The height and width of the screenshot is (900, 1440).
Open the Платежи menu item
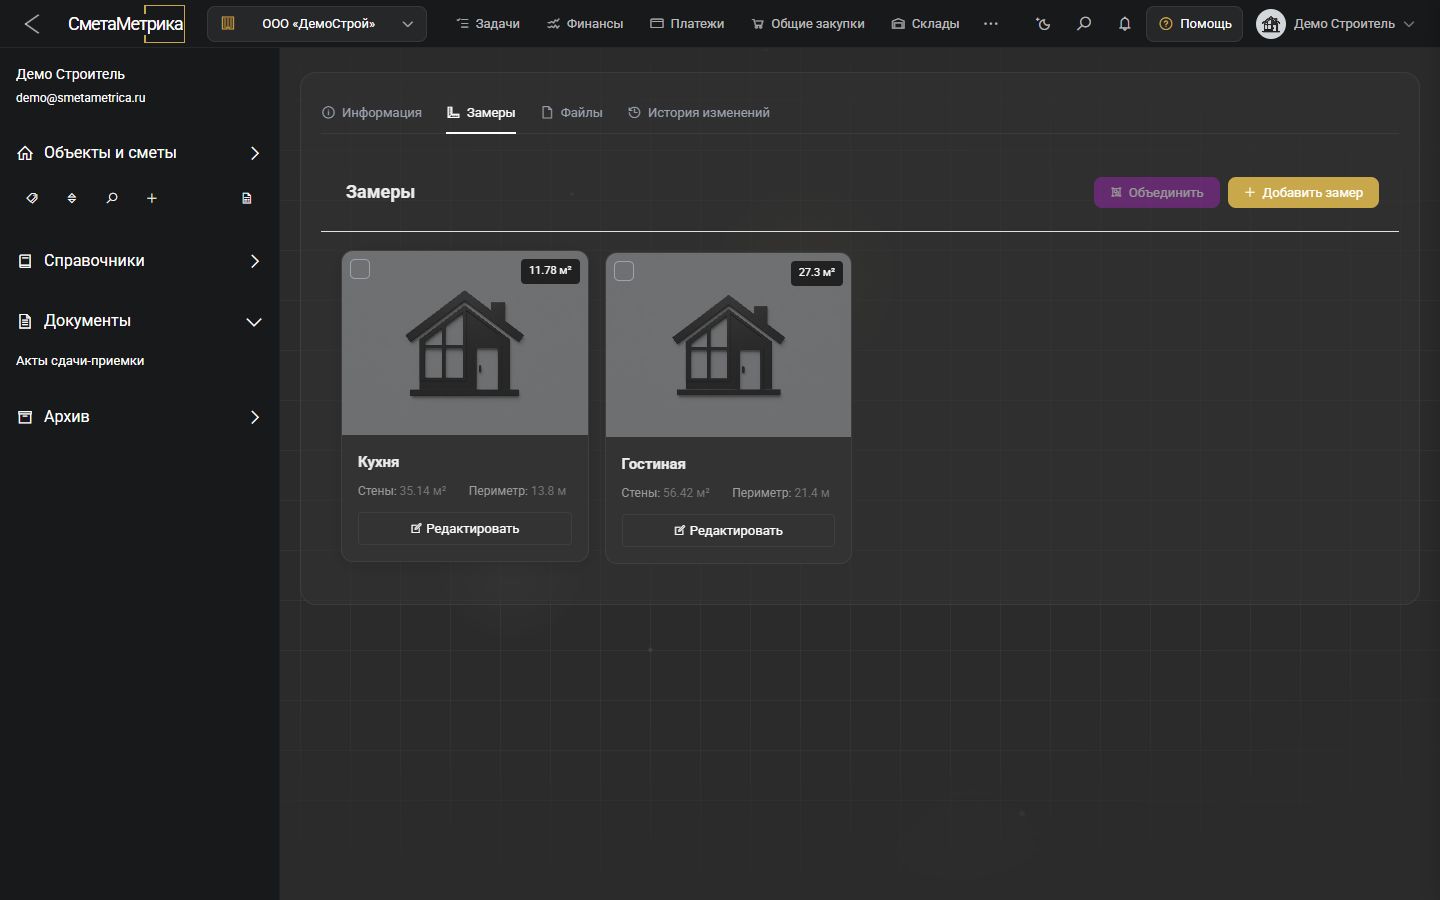[x=687, y=24]
